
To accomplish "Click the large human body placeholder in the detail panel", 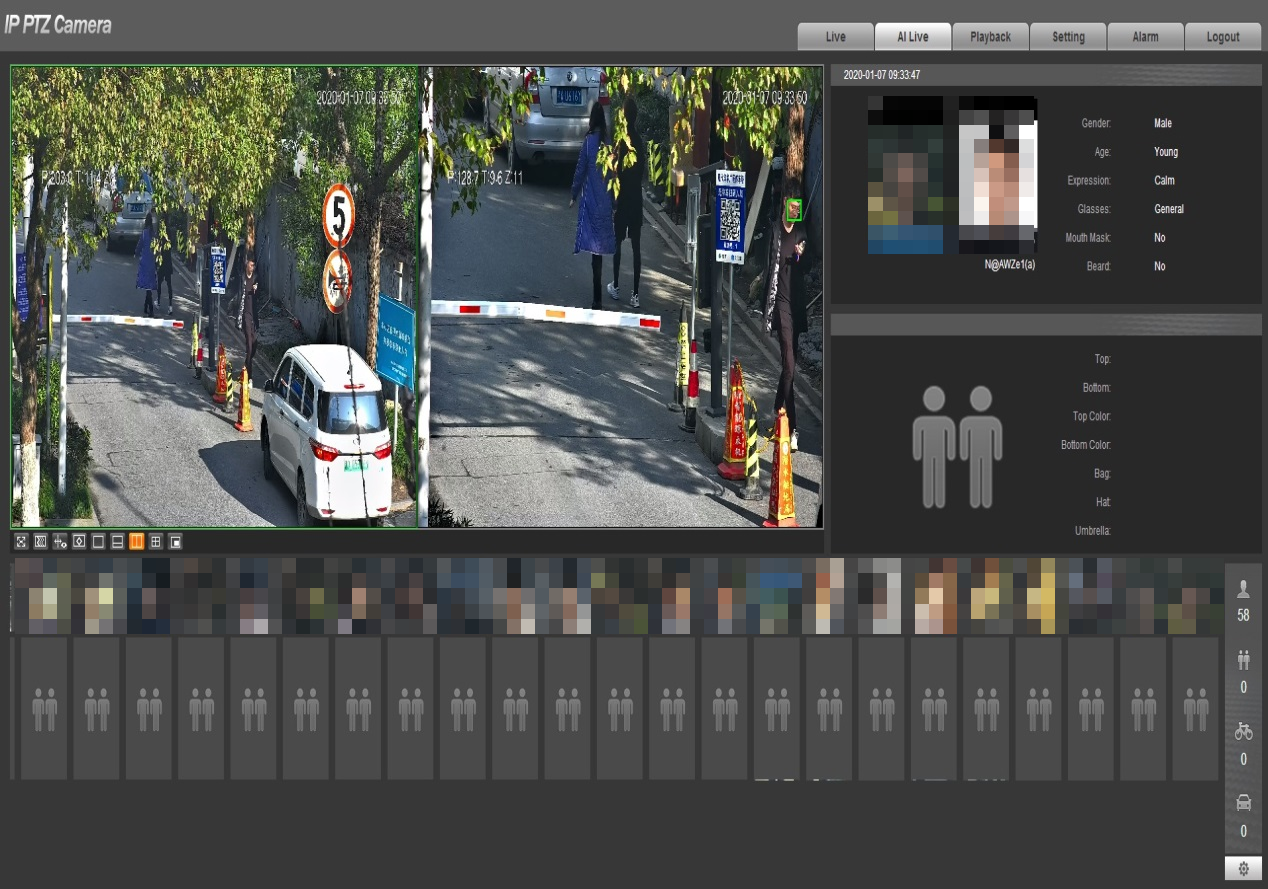I will point(957,446).
